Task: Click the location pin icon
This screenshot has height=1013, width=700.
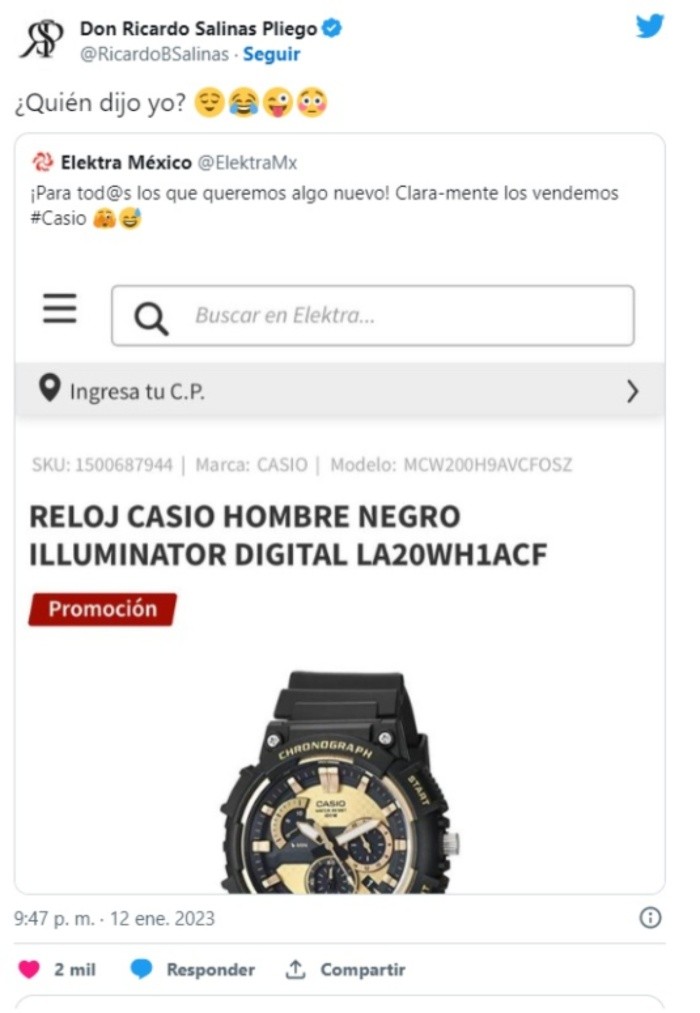Action: click(x=49, y=388)
